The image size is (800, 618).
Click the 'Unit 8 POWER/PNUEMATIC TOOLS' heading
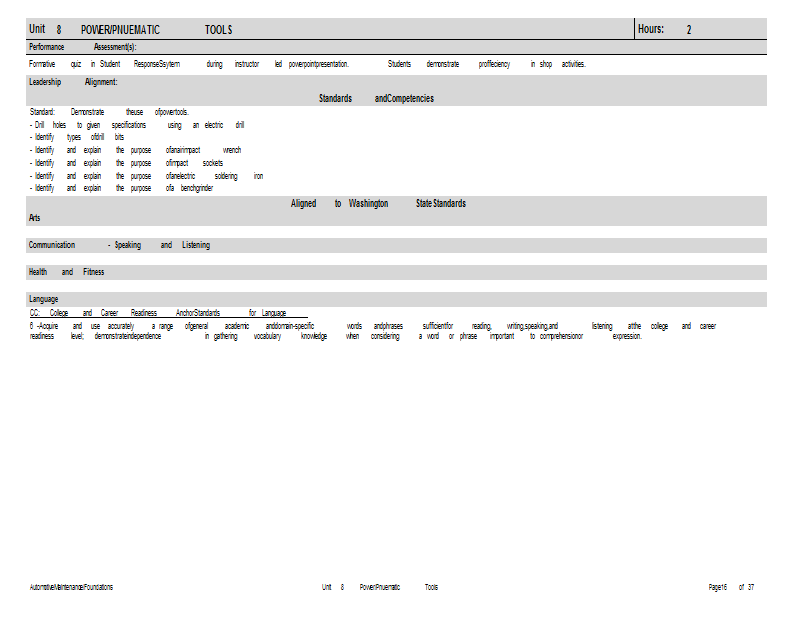tap(131, 30)
